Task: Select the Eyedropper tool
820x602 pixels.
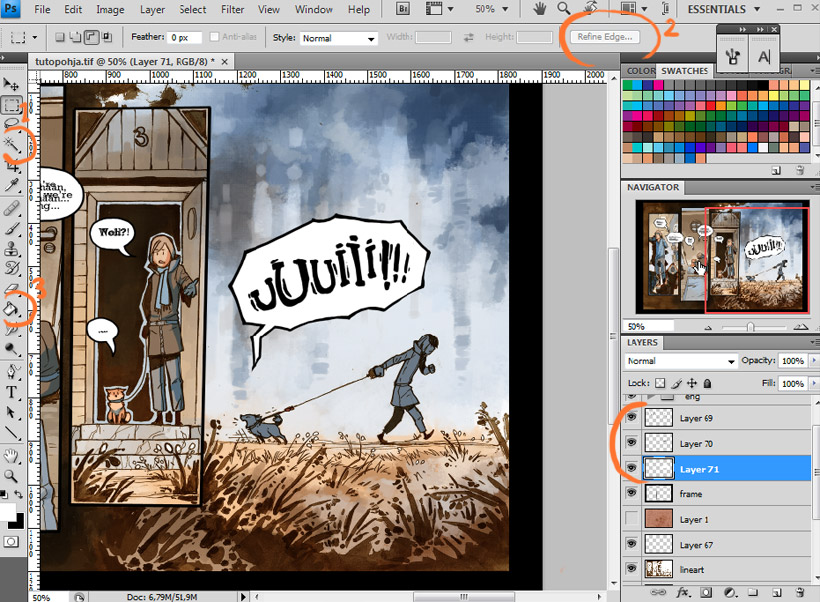Action: point(11,186)
